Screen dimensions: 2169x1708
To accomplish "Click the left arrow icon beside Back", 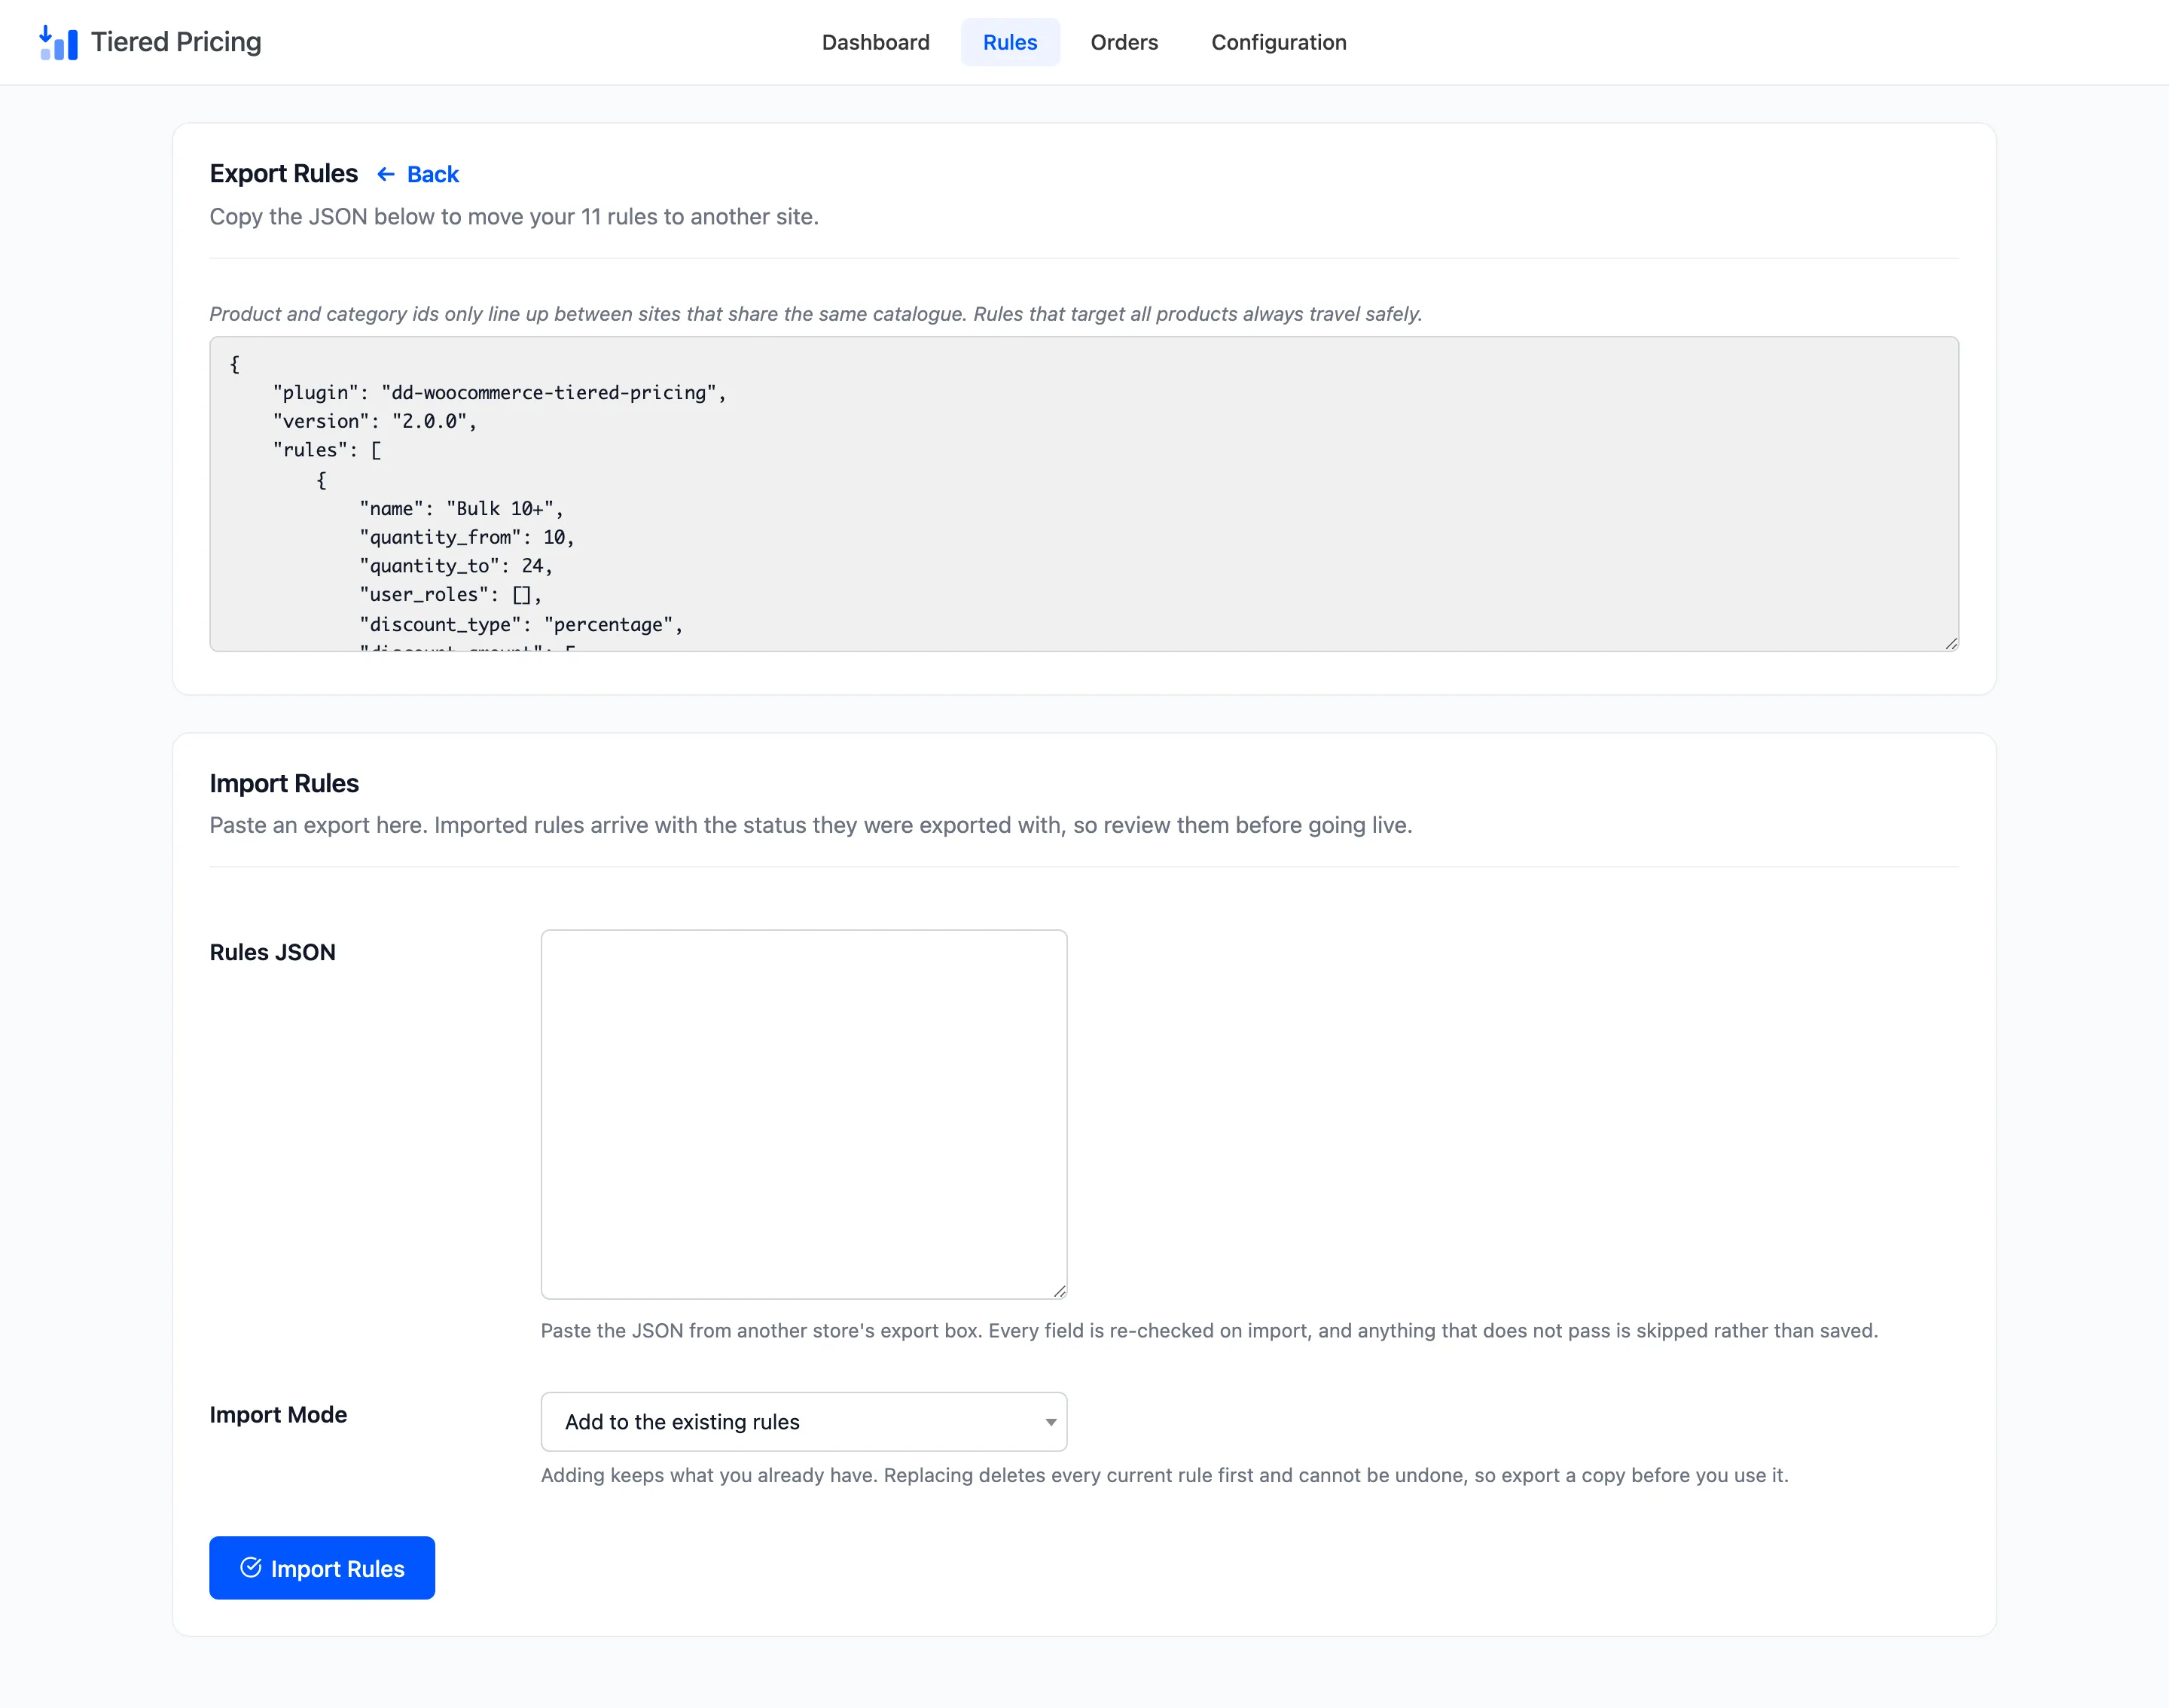I will [386, 174].
